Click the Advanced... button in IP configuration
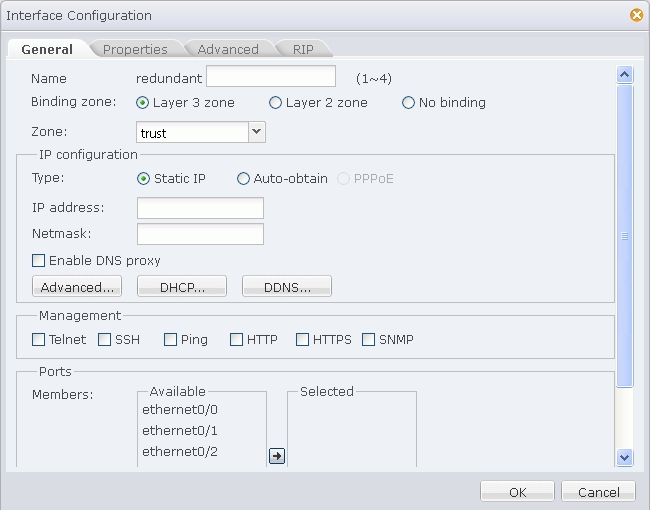 77,287
